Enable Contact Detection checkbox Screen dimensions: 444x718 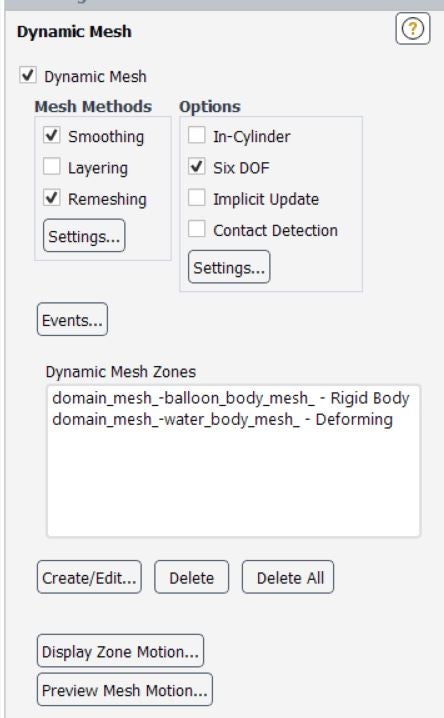tap(196, 229)
